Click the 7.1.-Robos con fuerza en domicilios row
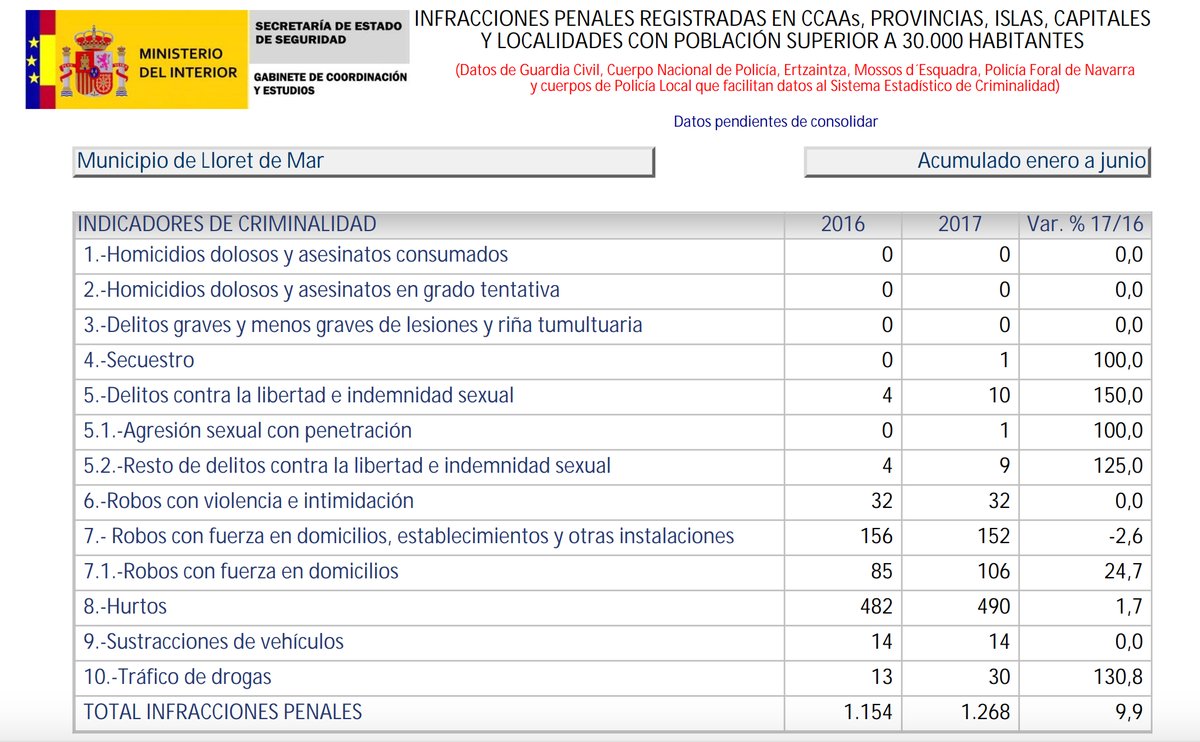1200x742 pixels. 612,572
